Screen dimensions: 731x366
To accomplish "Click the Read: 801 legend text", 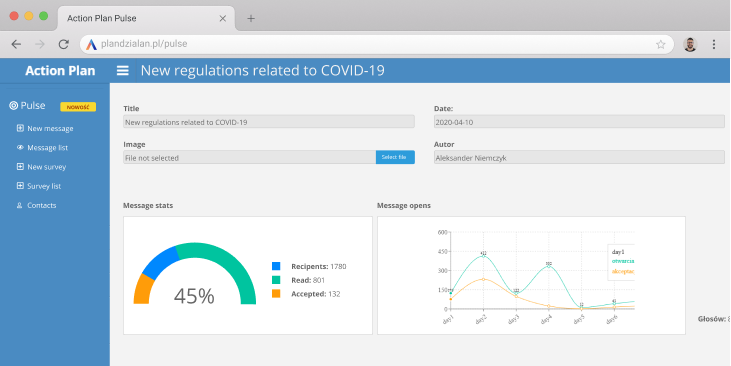I will pyautogui.click(x=308, y=280).
